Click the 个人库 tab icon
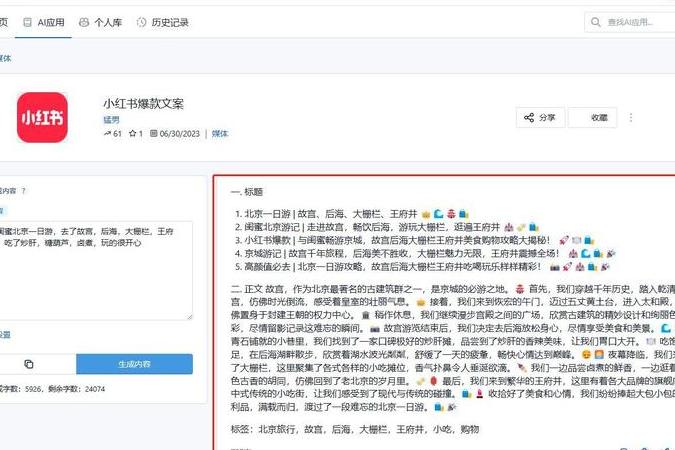Image resolution: width=675 pixels, height=450 pixels. pos(84,22)
